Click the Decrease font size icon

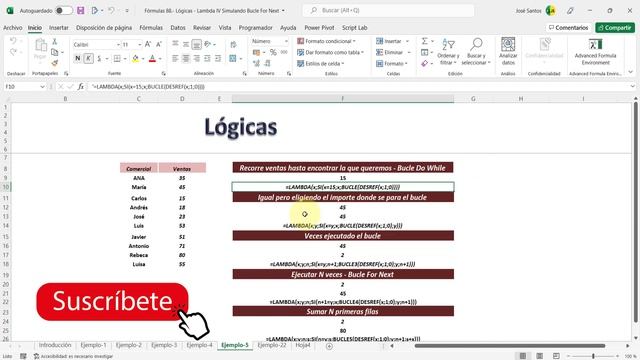coord(159,44)
